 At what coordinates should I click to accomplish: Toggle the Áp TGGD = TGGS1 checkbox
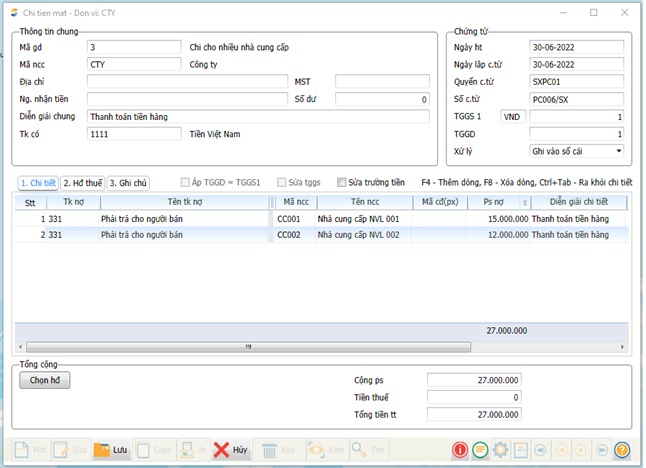[x=185, y=183]
